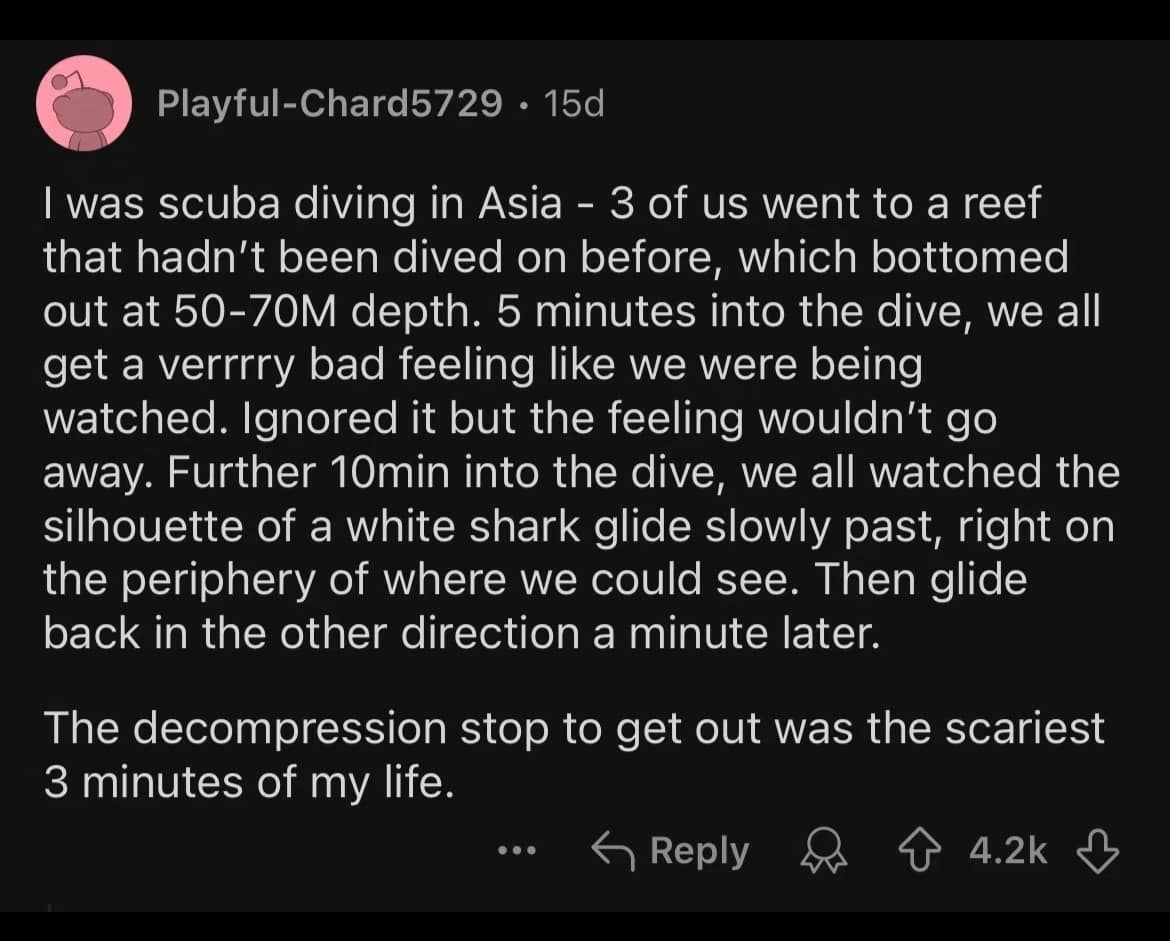Click the reply arrow icon
Viewport: 1170px width, 941px height.
click(612, 851)
